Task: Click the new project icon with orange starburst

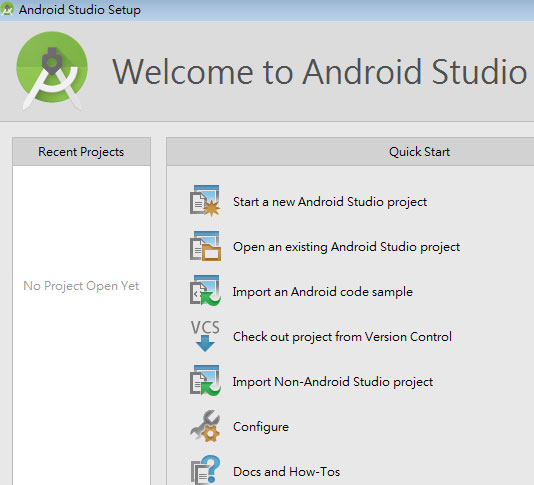Action: coord(205,201)
